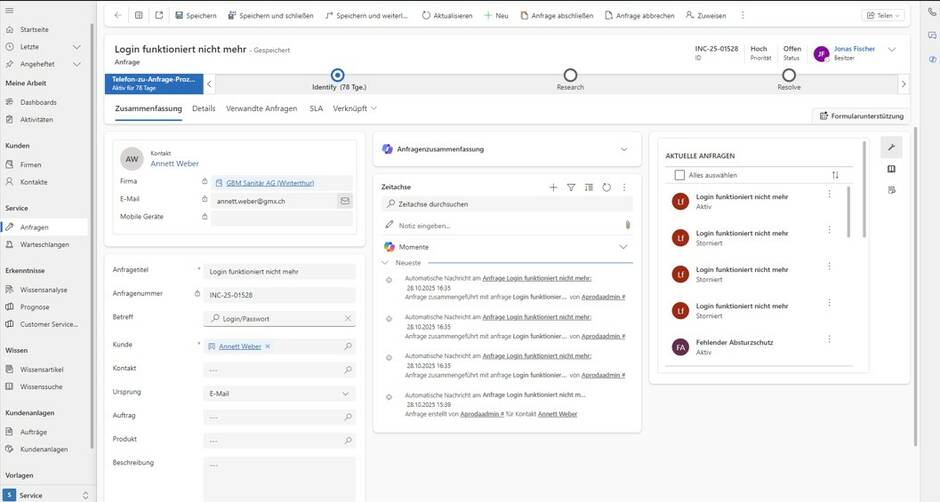Clear the Login/Passwort Betreff value

coord(348,318)
